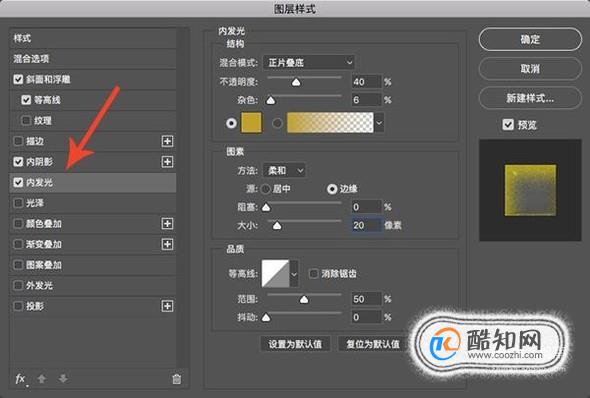The height and width of the screenshot is (398, 590).
Task: Enable the 光泽 satin checkbox
Action: tap(18, 203)
